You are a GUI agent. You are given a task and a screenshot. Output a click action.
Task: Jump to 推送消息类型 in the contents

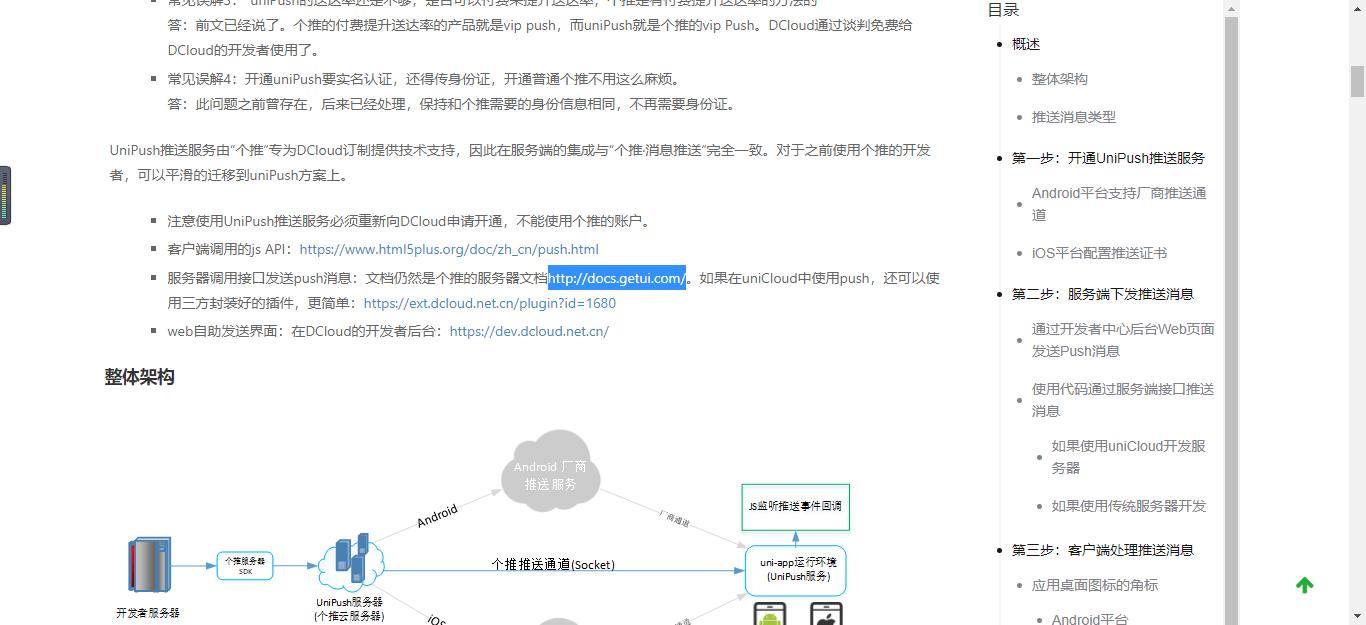coord(1074,117)
